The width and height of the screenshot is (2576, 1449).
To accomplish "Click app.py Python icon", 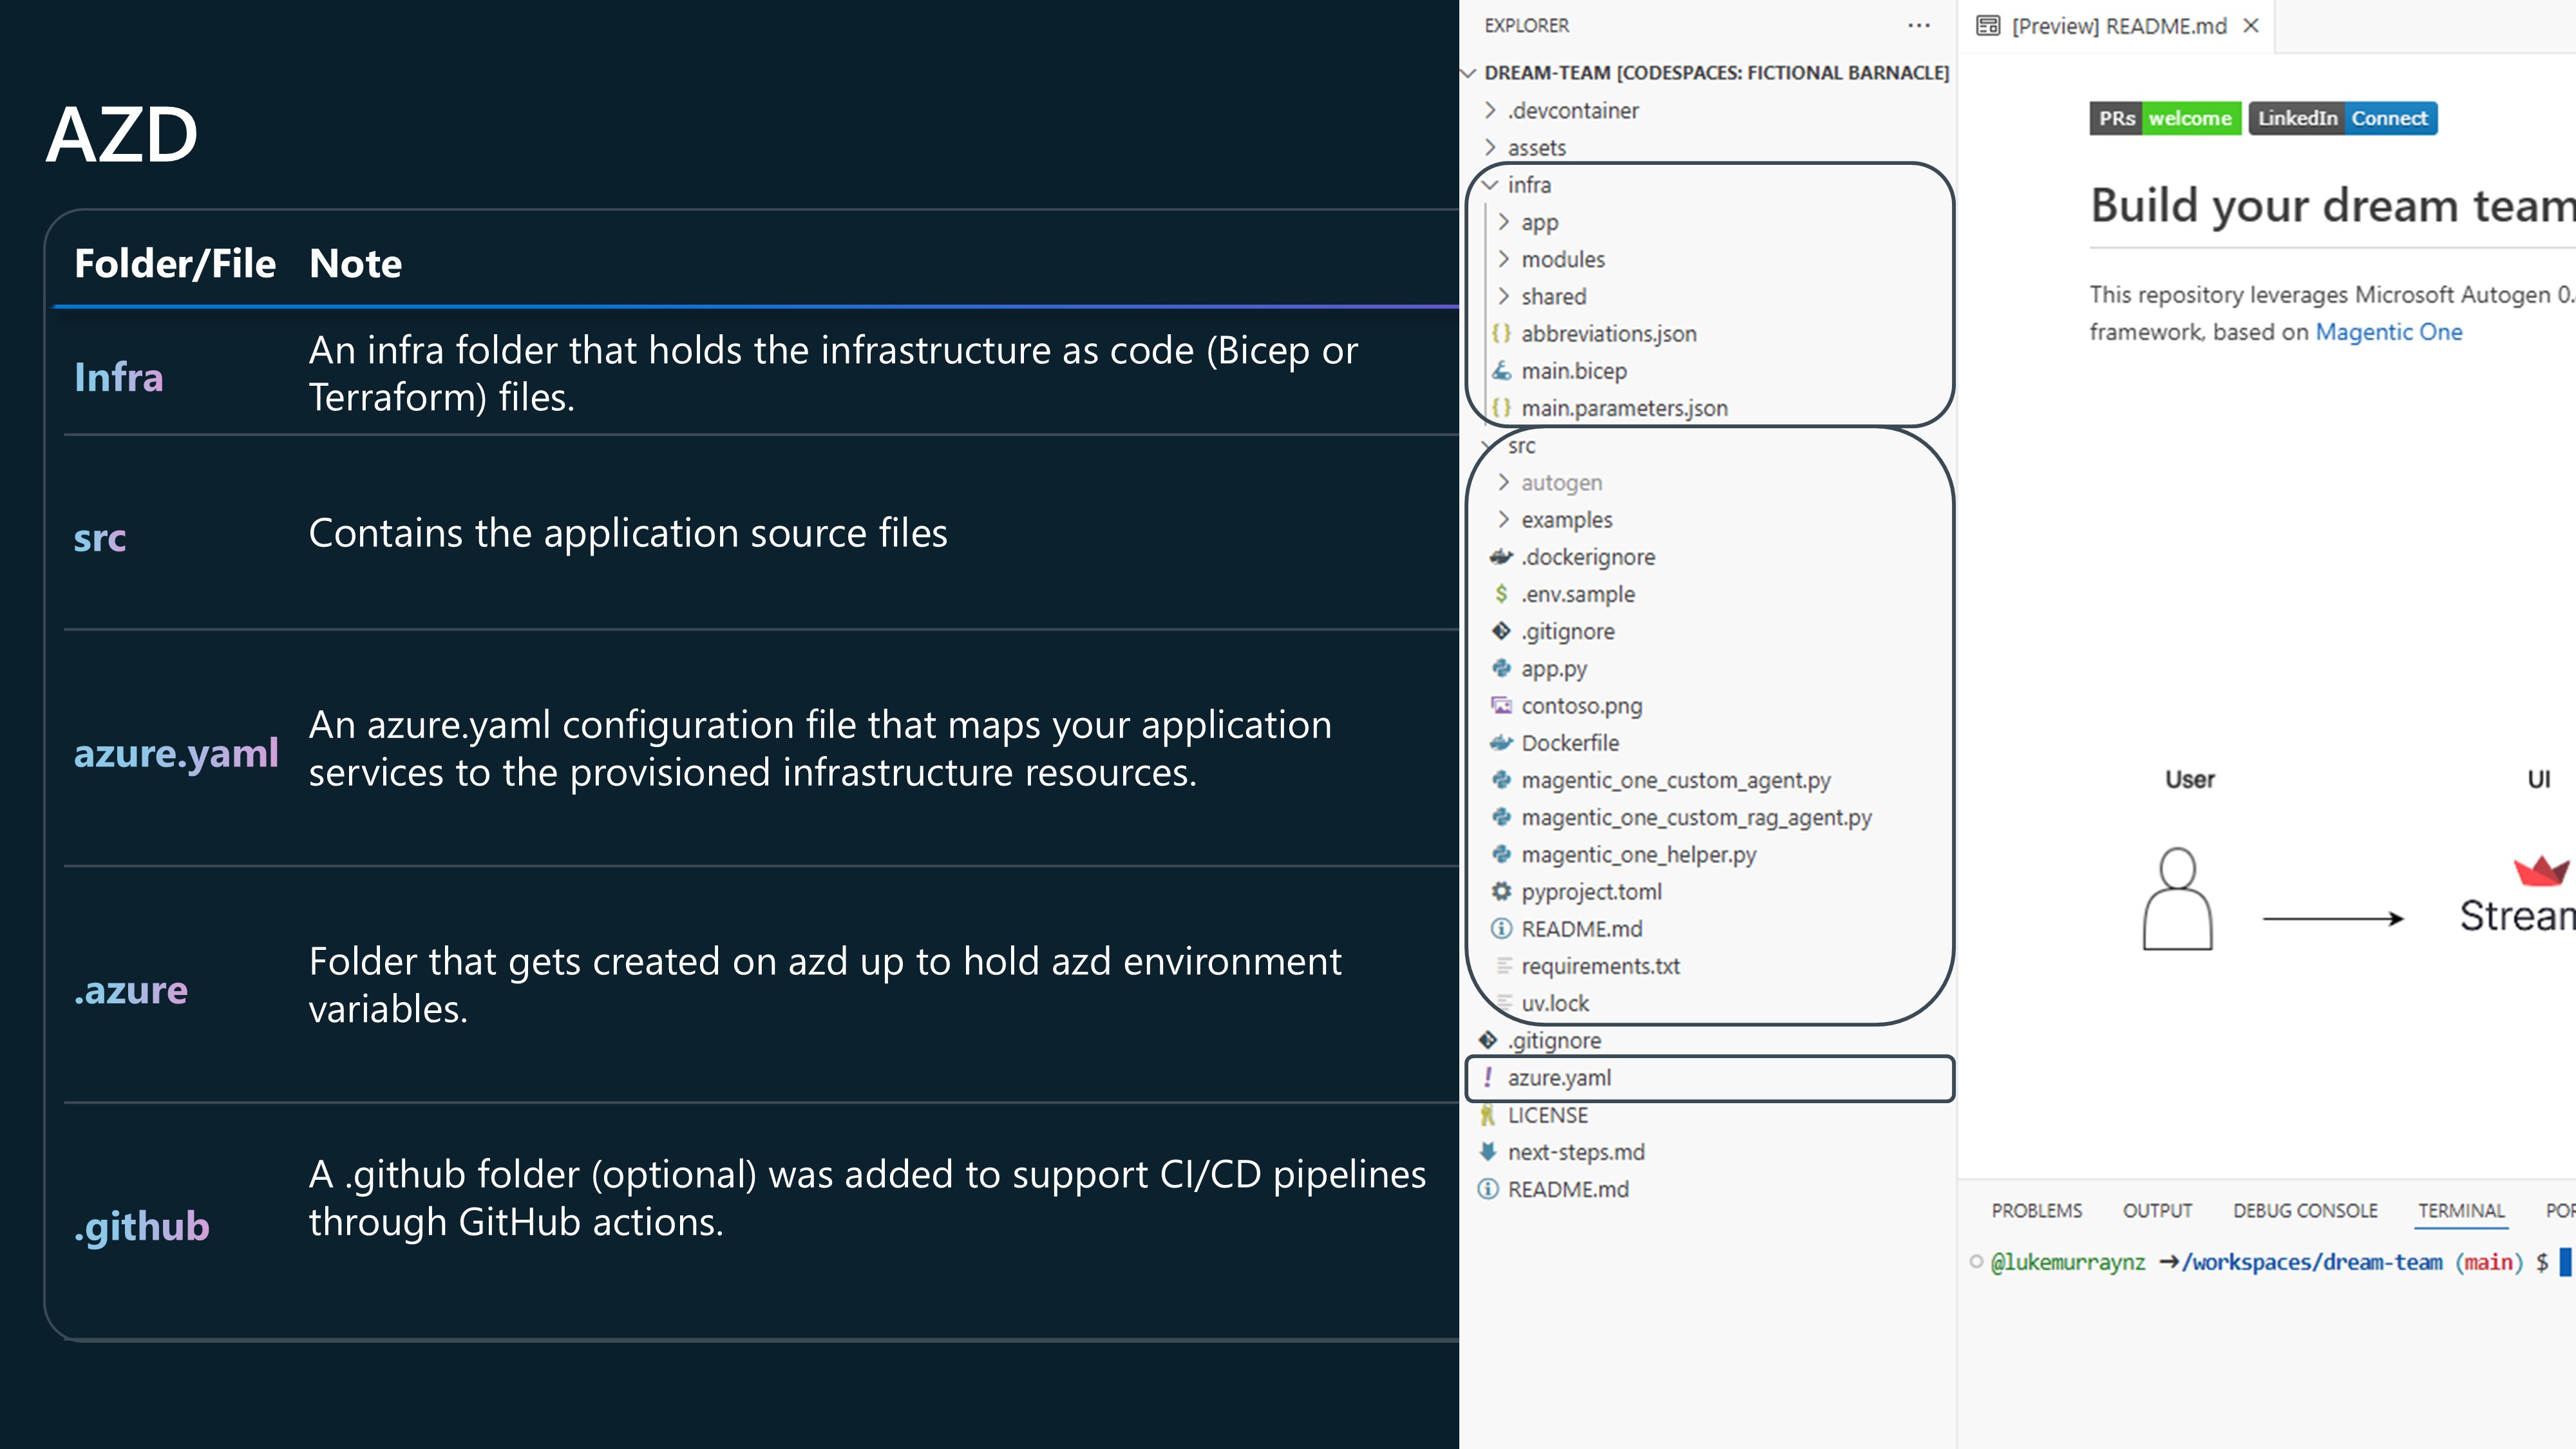I will click(x=1501, y=668).
